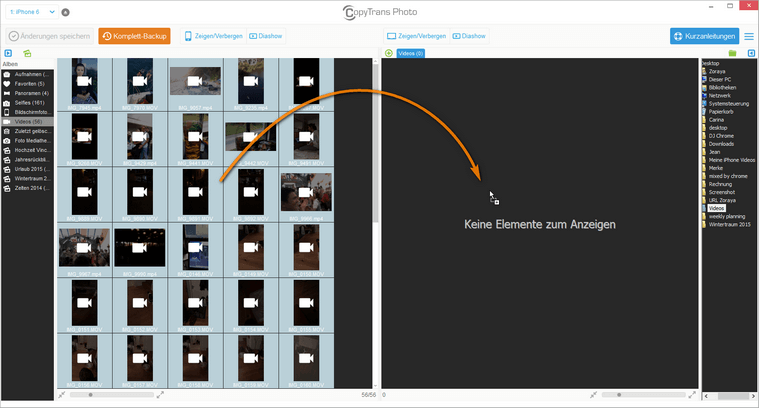Select the weekly planning folder
The height and width of the screenshot is (408, 759).
click(727, 216)
